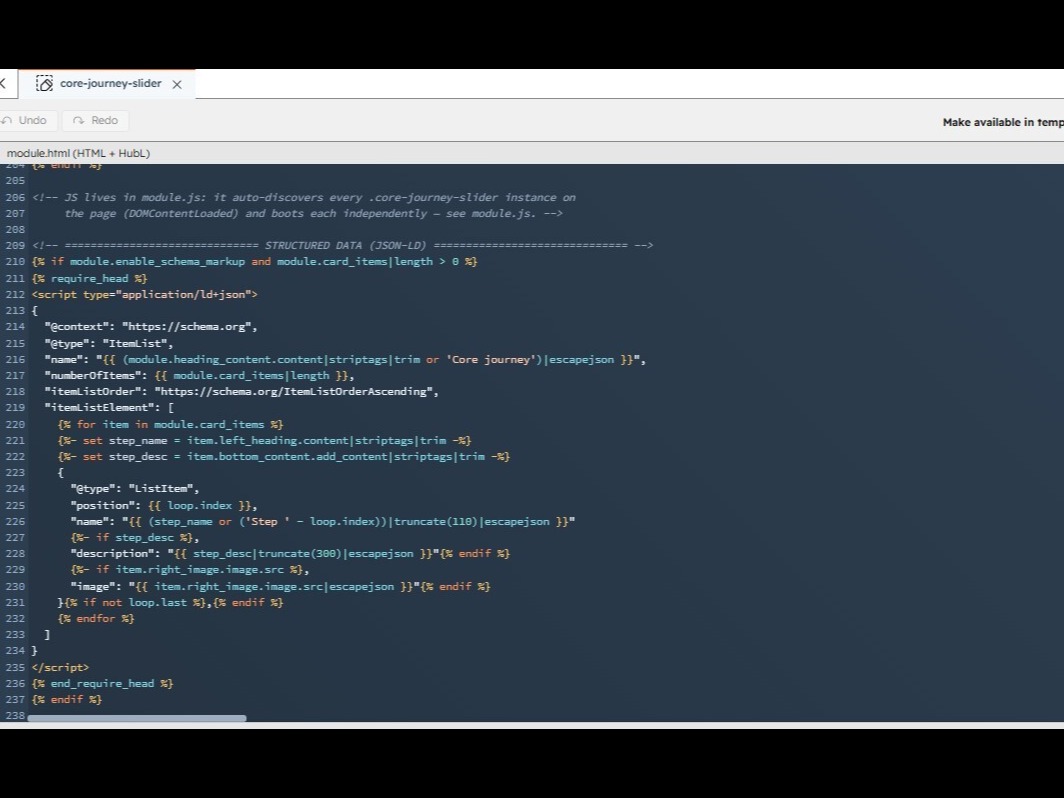The width and height of the screenshot is (1064, 798).
Task: Click line number 220 in the gutter
Action: click(x=15, y=424)
